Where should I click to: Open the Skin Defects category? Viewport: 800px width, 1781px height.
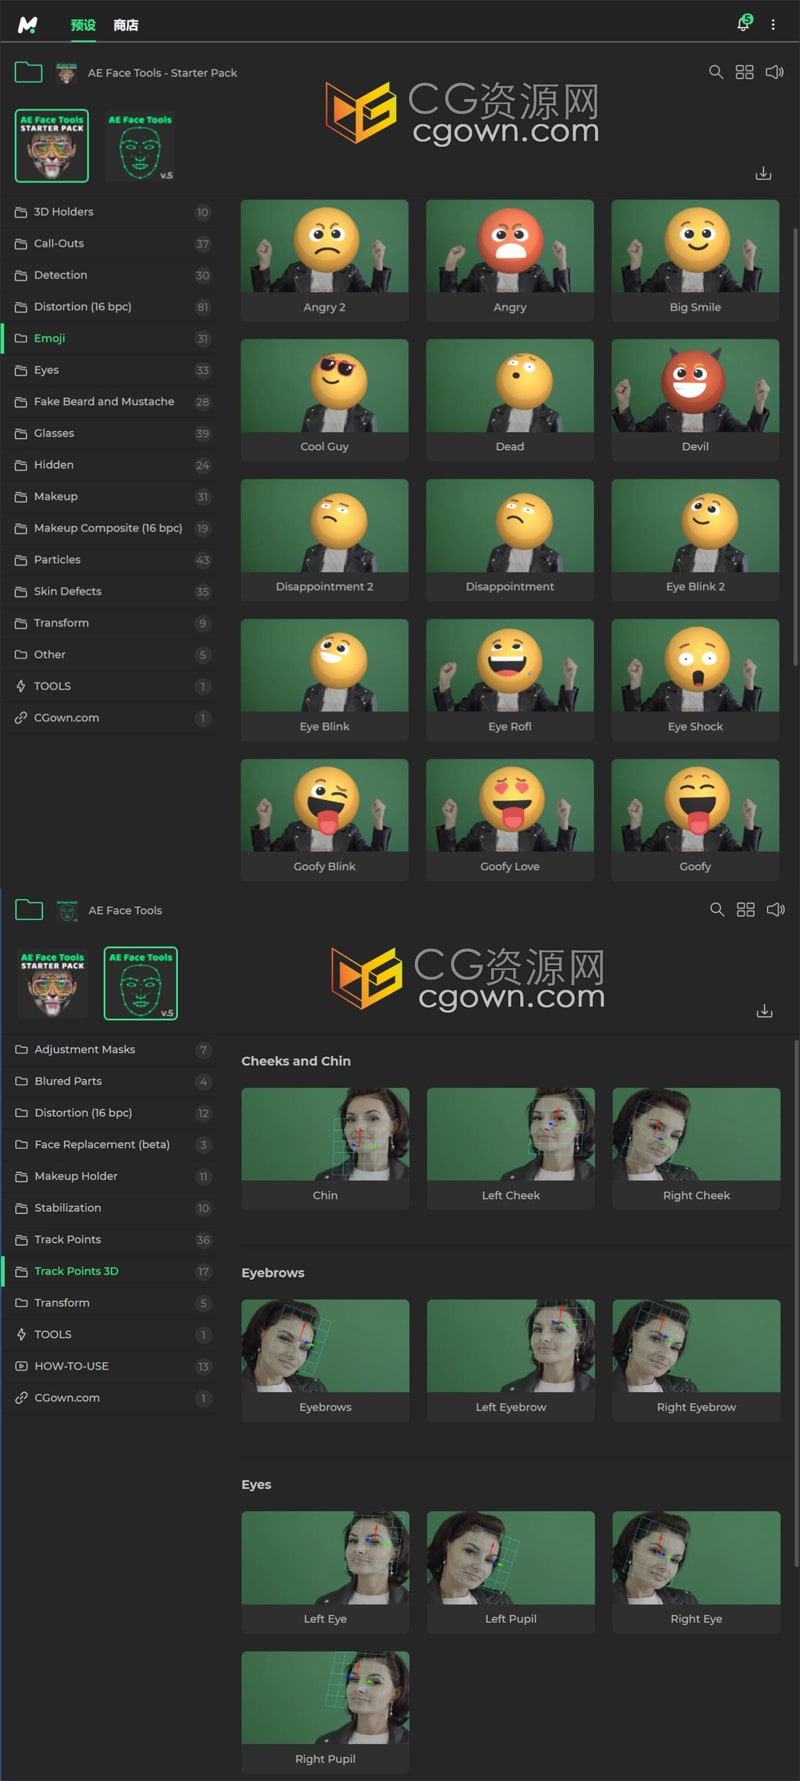point(108,591)
